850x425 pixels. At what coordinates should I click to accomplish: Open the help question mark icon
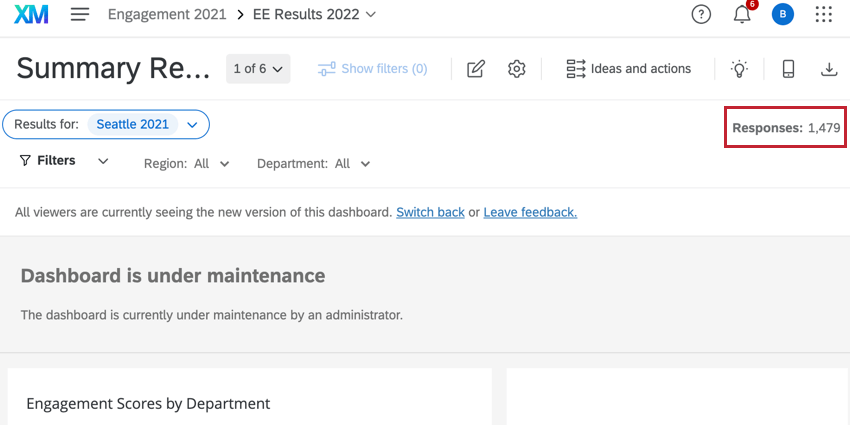coord(701,15)
